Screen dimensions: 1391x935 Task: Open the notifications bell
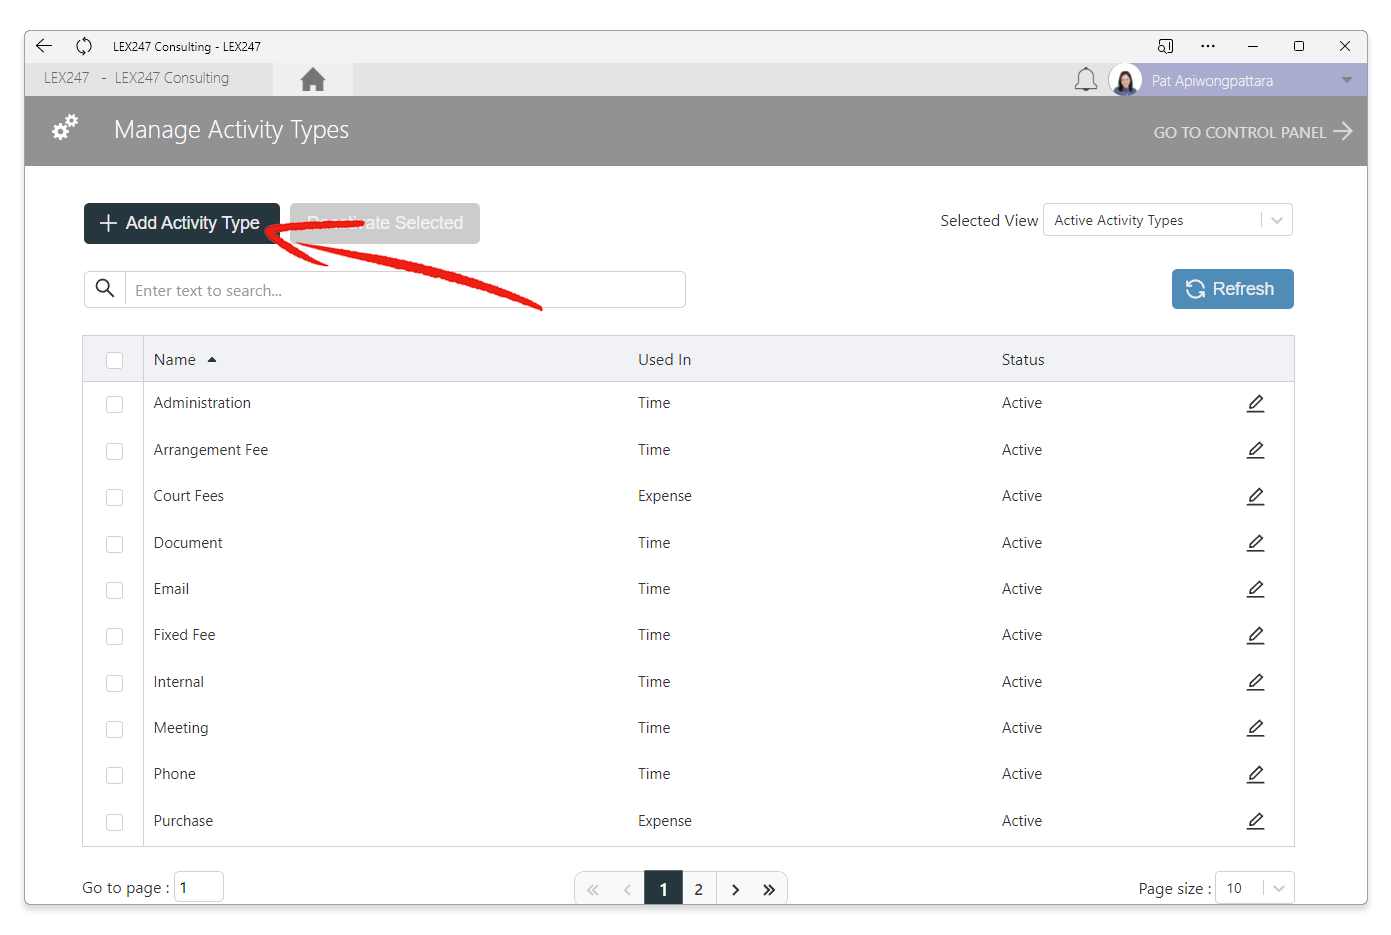[1085, 80]
